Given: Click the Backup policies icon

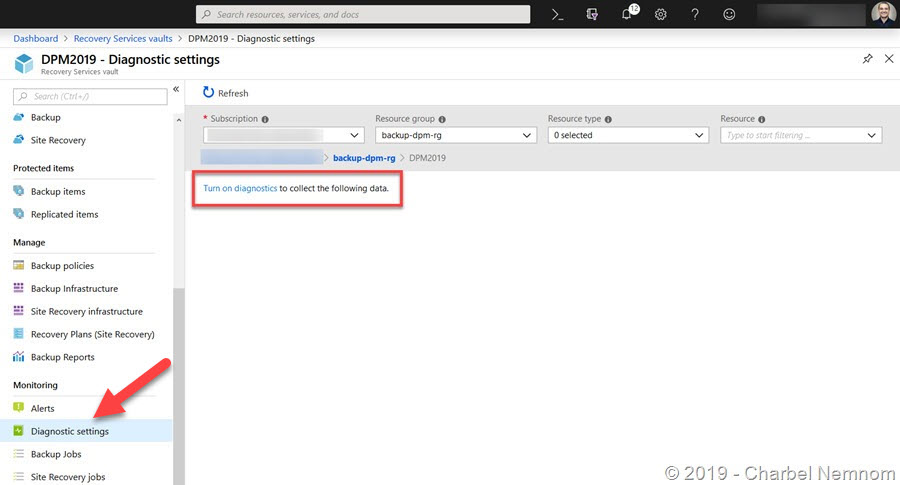Looking at the screenshot, I should pos(18,265).
